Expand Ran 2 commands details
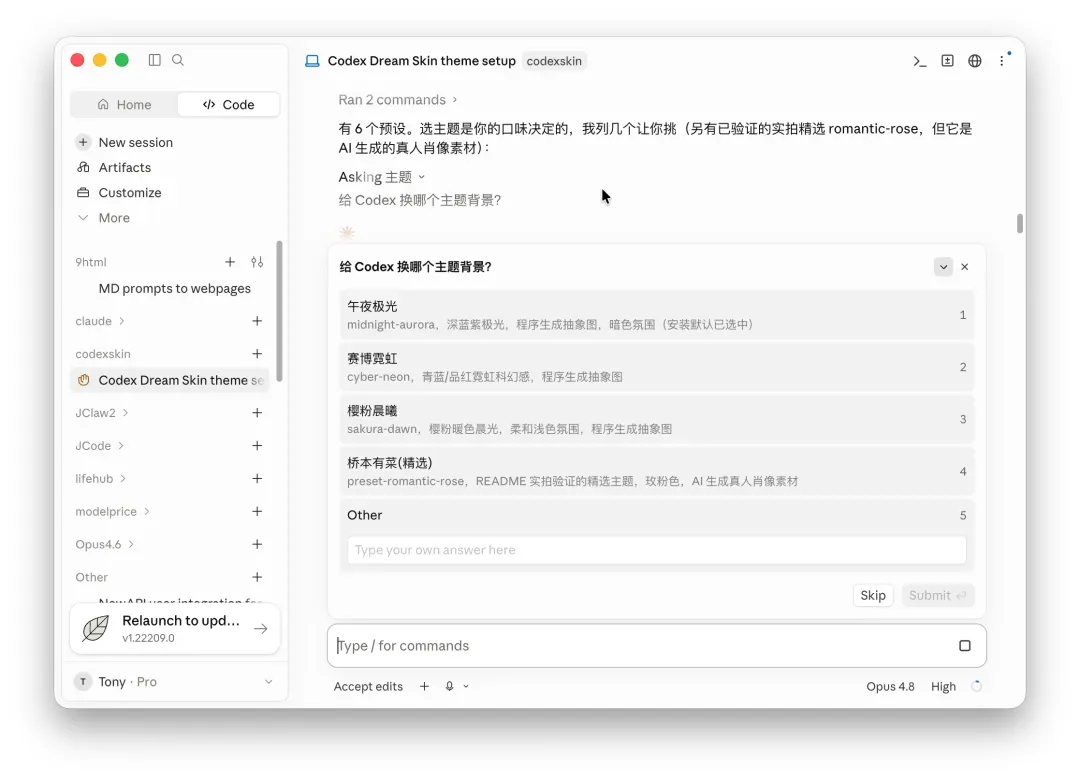The image size is (1080, 780). 397,100
